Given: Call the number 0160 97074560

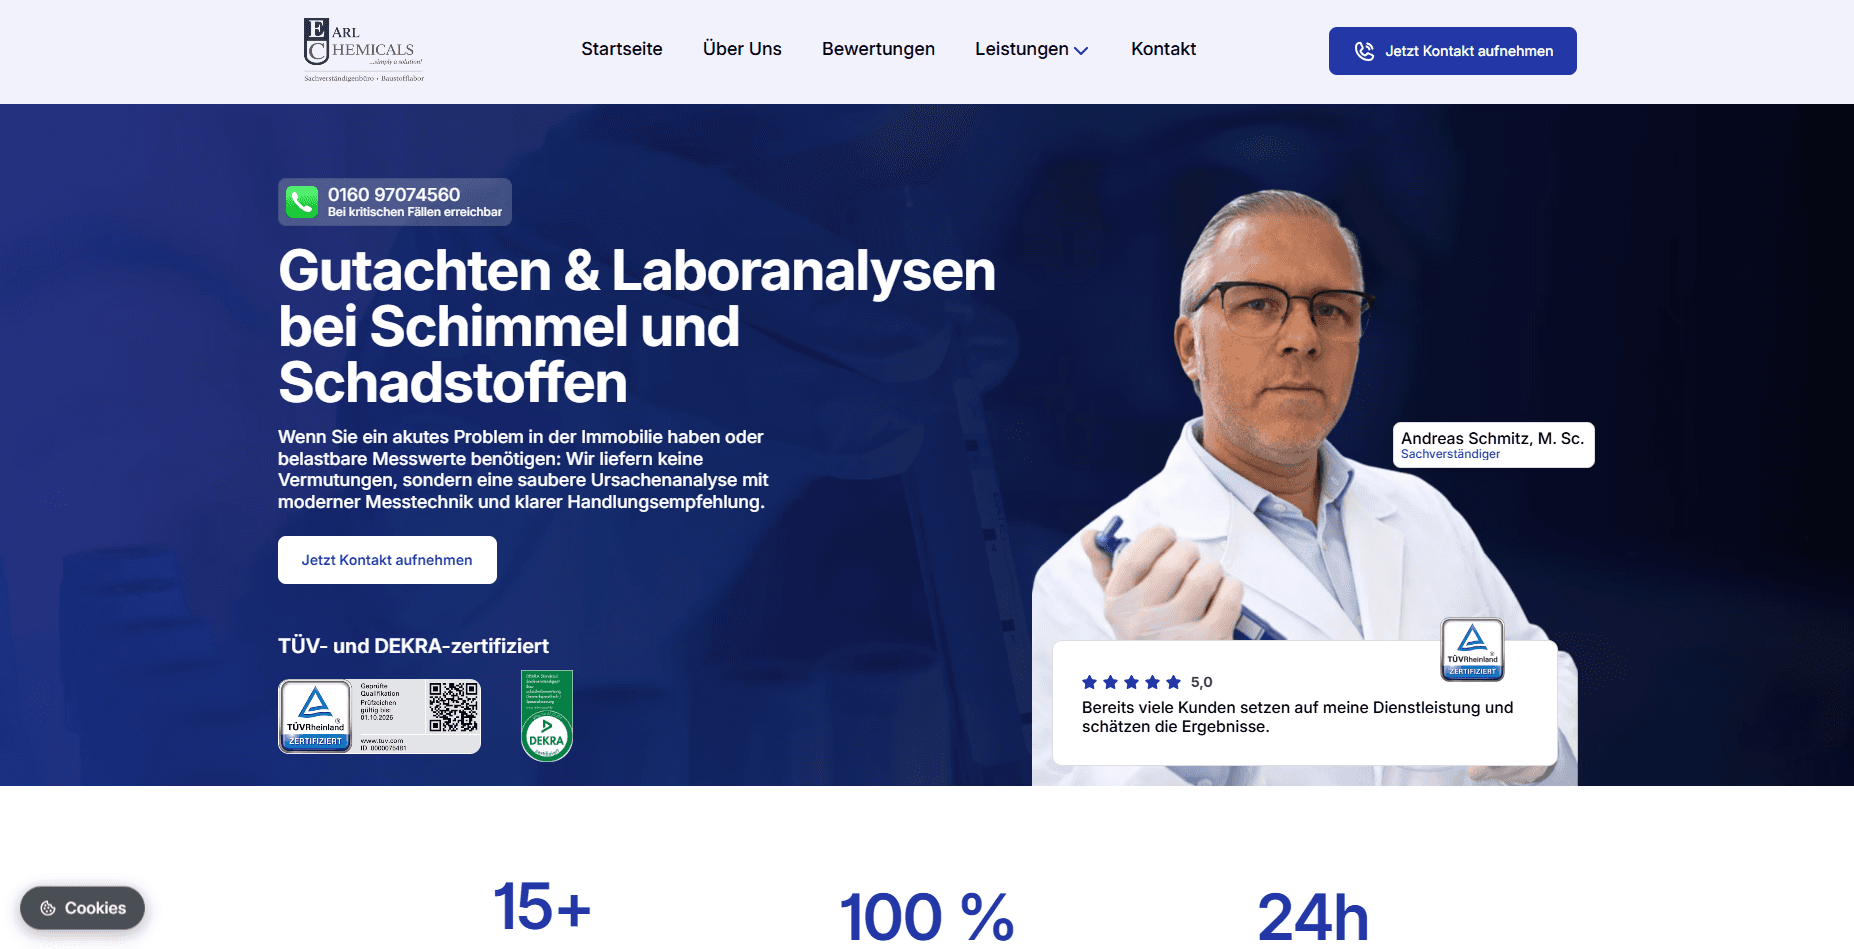Looking at the screenshot, I should [394, 195].
